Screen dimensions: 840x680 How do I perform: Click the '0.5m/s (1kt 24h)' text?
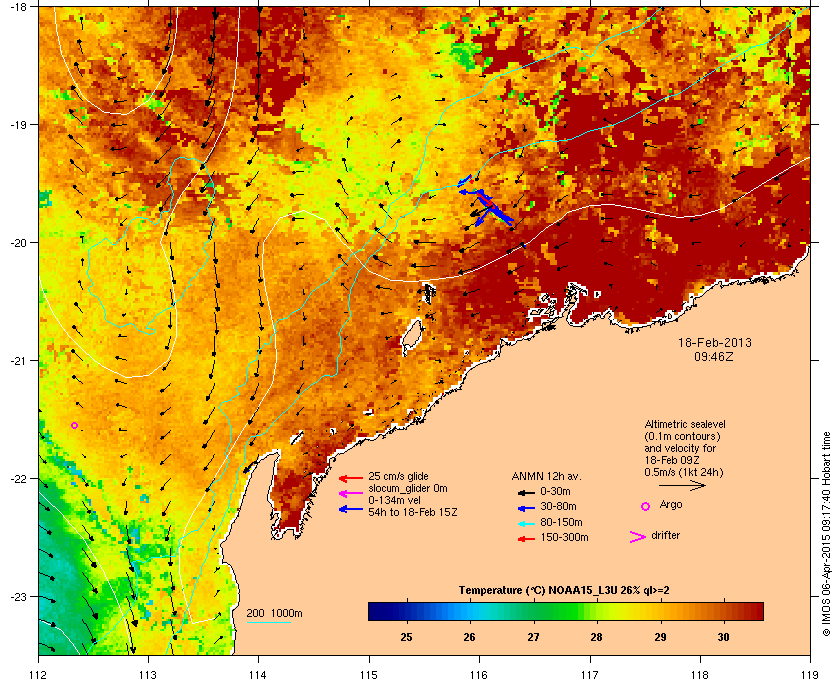684,473
